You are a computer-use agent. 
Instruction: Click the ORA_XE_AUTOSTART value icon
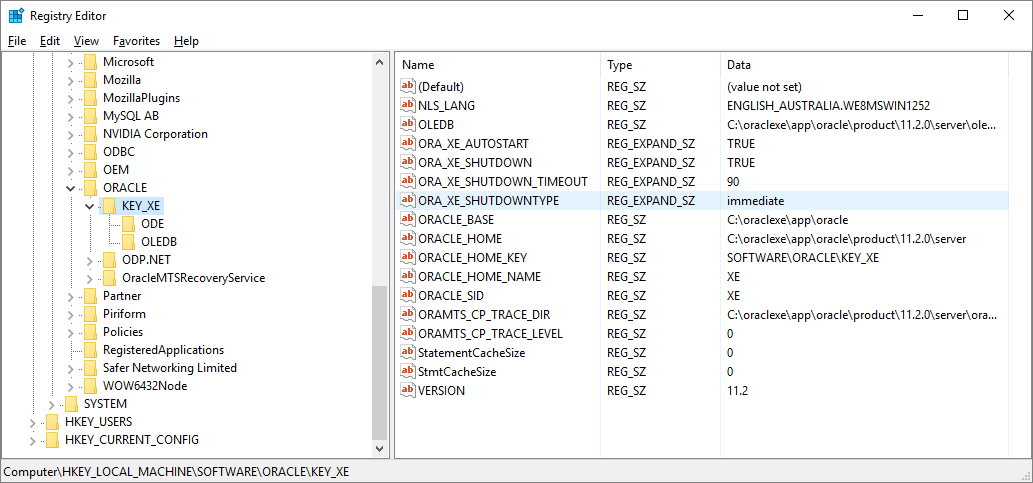coord(407,143)
